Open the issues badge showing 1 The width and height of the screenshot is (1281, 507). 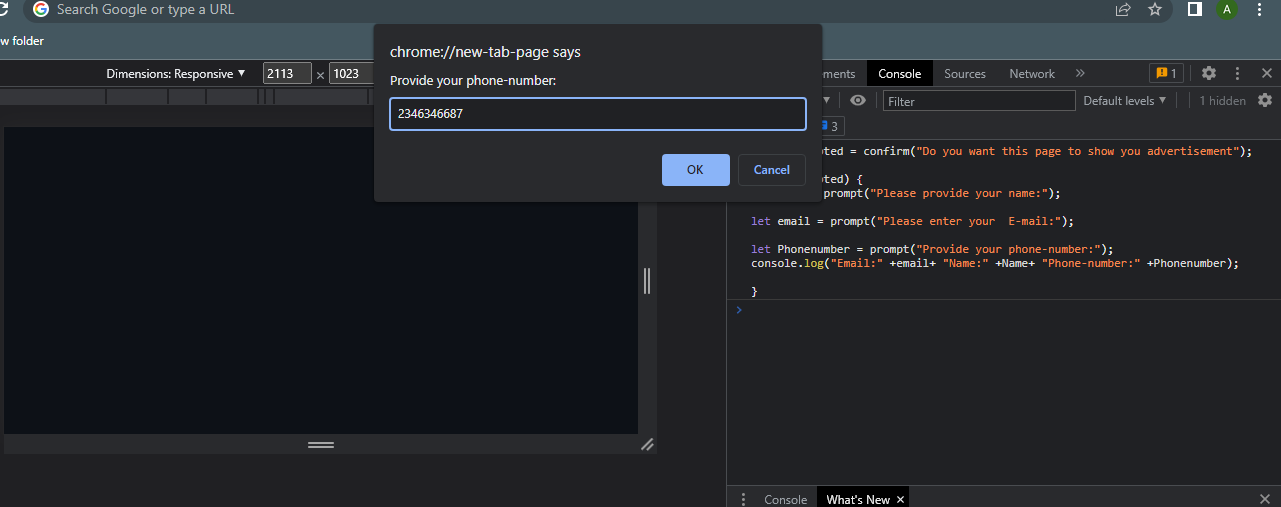pos(1167,74)
